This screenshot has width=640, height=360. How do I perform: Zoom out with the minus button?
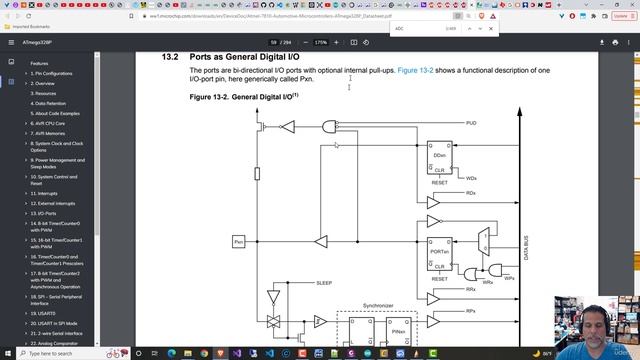point(306,42)
